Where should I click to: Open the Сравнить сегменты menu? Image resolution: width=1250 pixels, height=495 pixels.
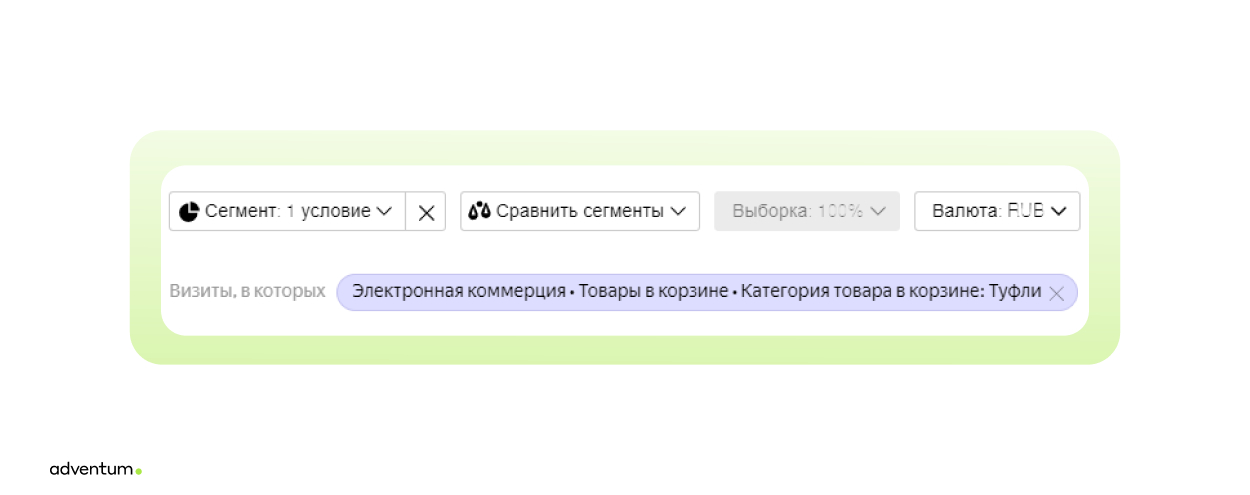pos(580,212)
